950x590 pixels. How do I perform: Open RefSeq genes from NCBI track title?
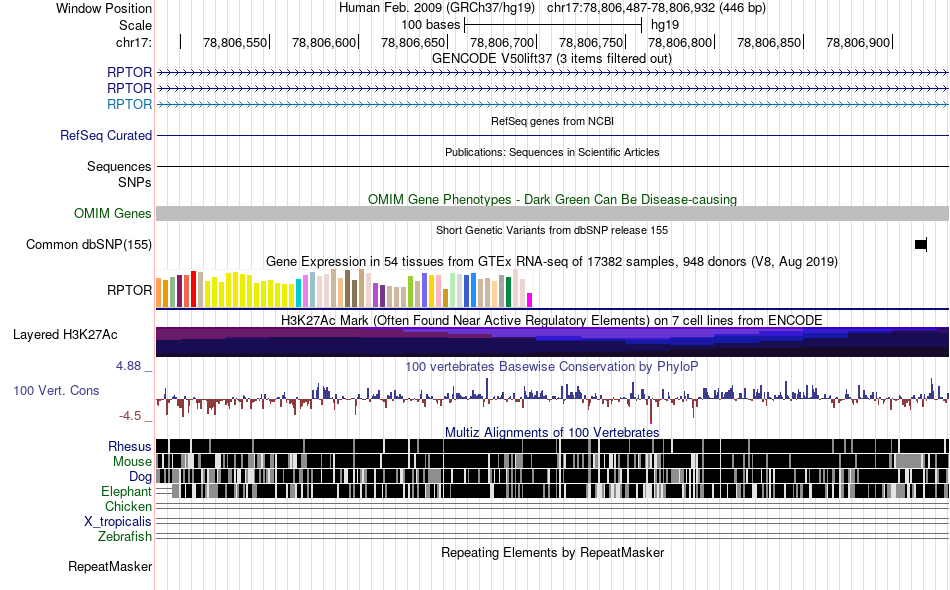[552, 121]
